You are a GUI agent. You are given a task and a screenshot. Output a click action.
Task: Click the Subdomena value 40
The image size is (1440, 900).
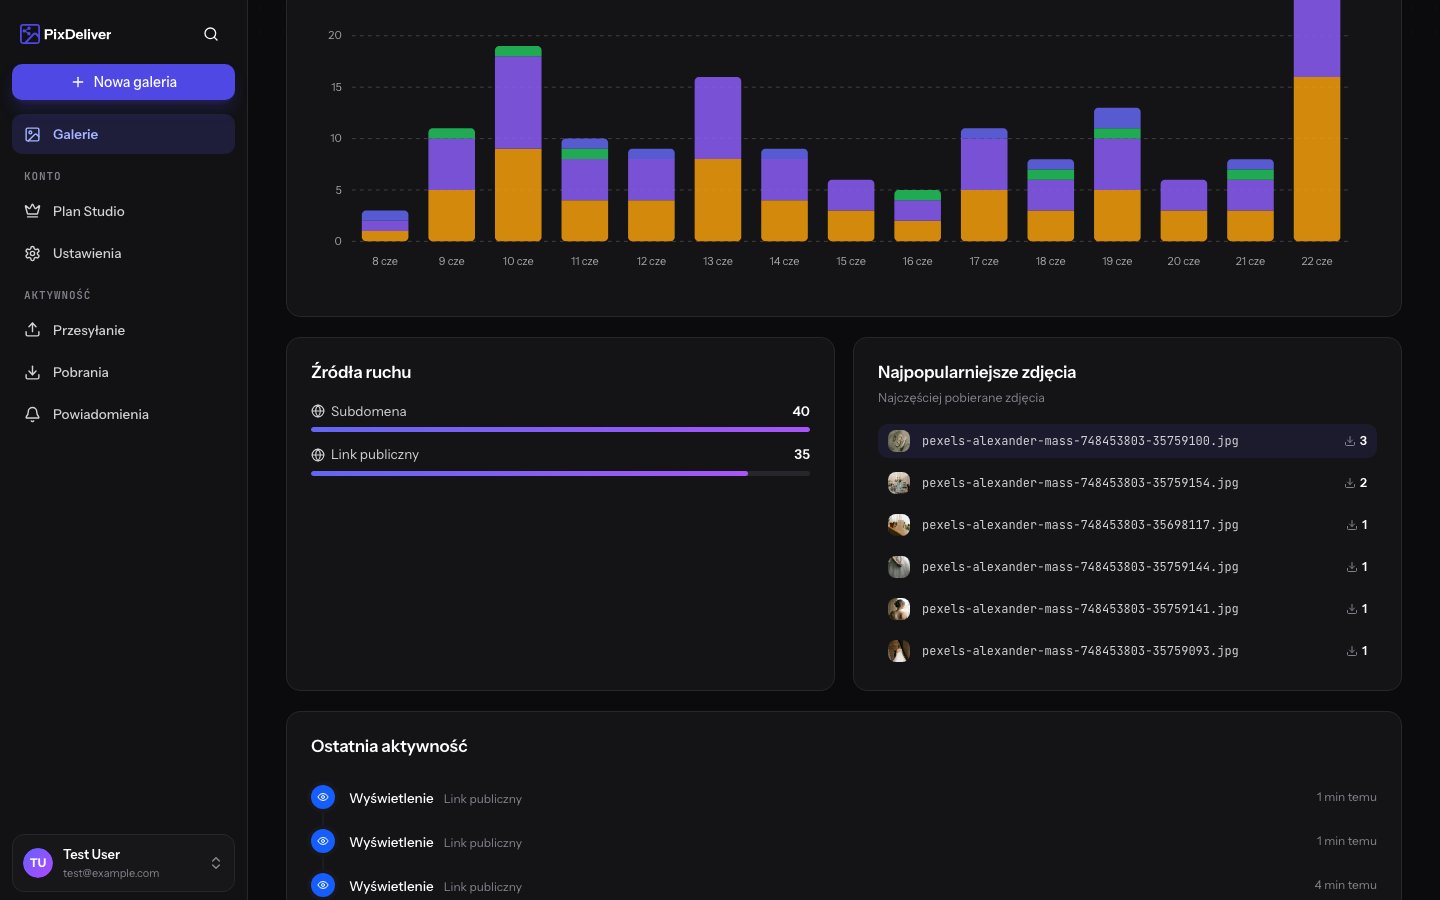pos(801,411)
